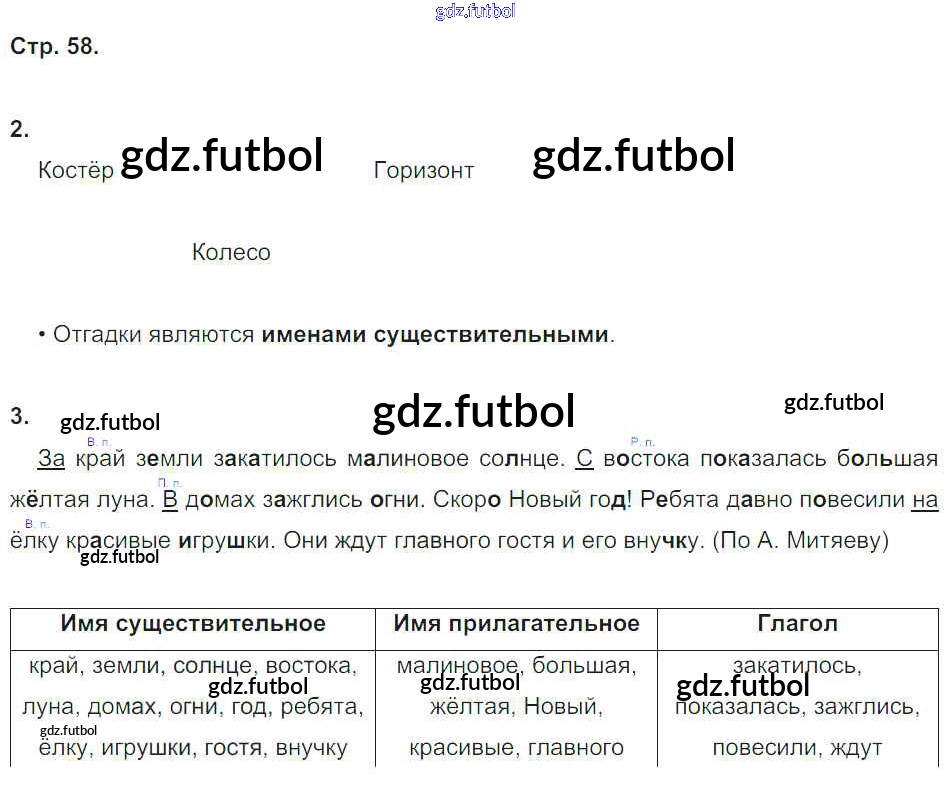951x802 pixels.
Task: Click 'Имя прилагательное' table header
Action: pyautogui.click(x=516, y=624)
